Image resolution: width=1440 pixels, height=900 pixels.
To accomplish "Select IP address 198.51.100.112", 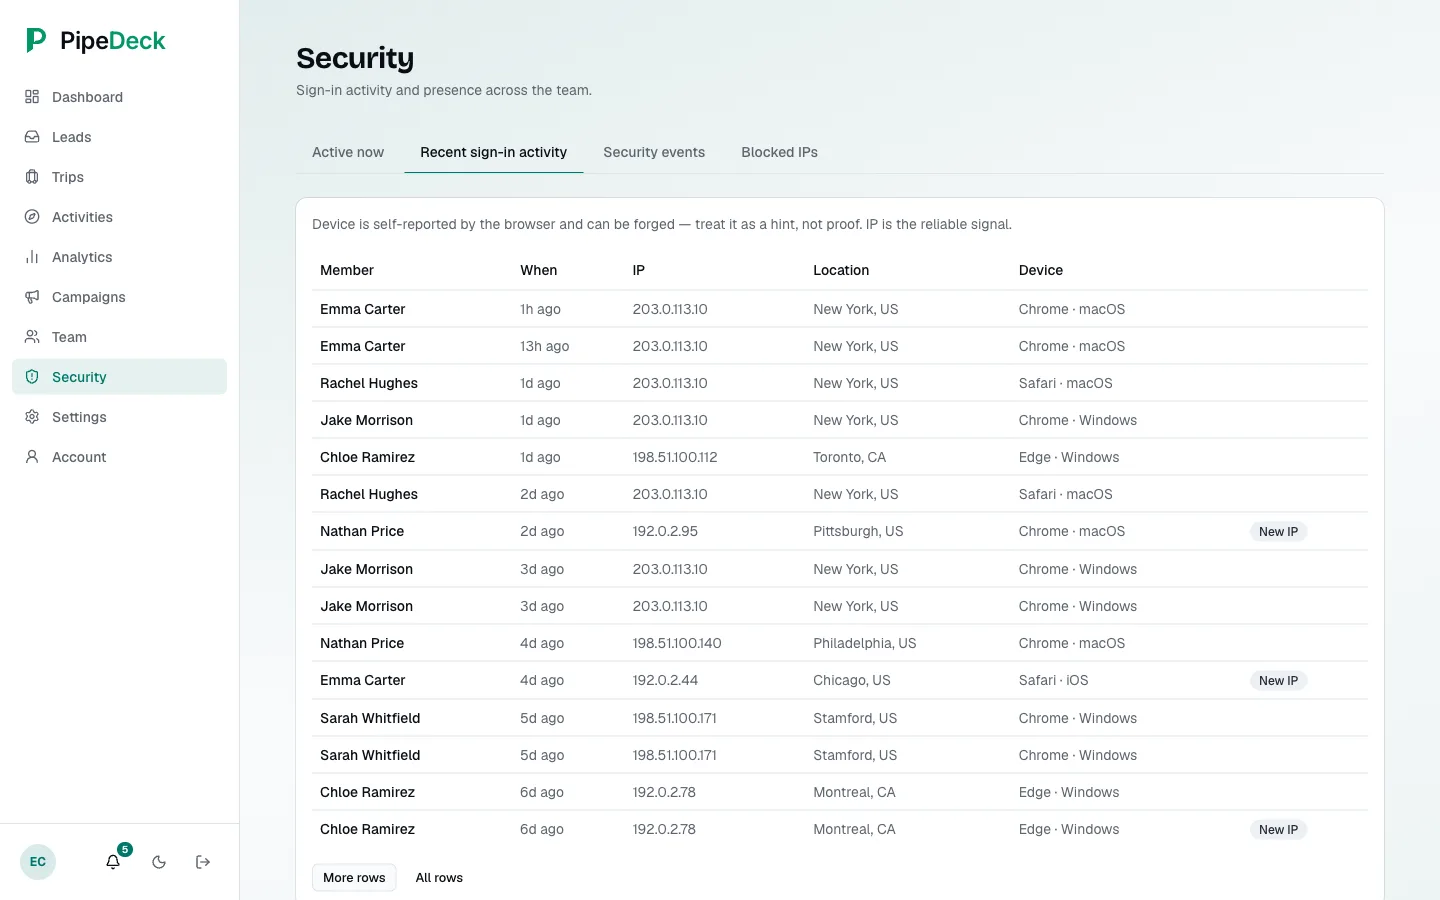I will (675, 457).
